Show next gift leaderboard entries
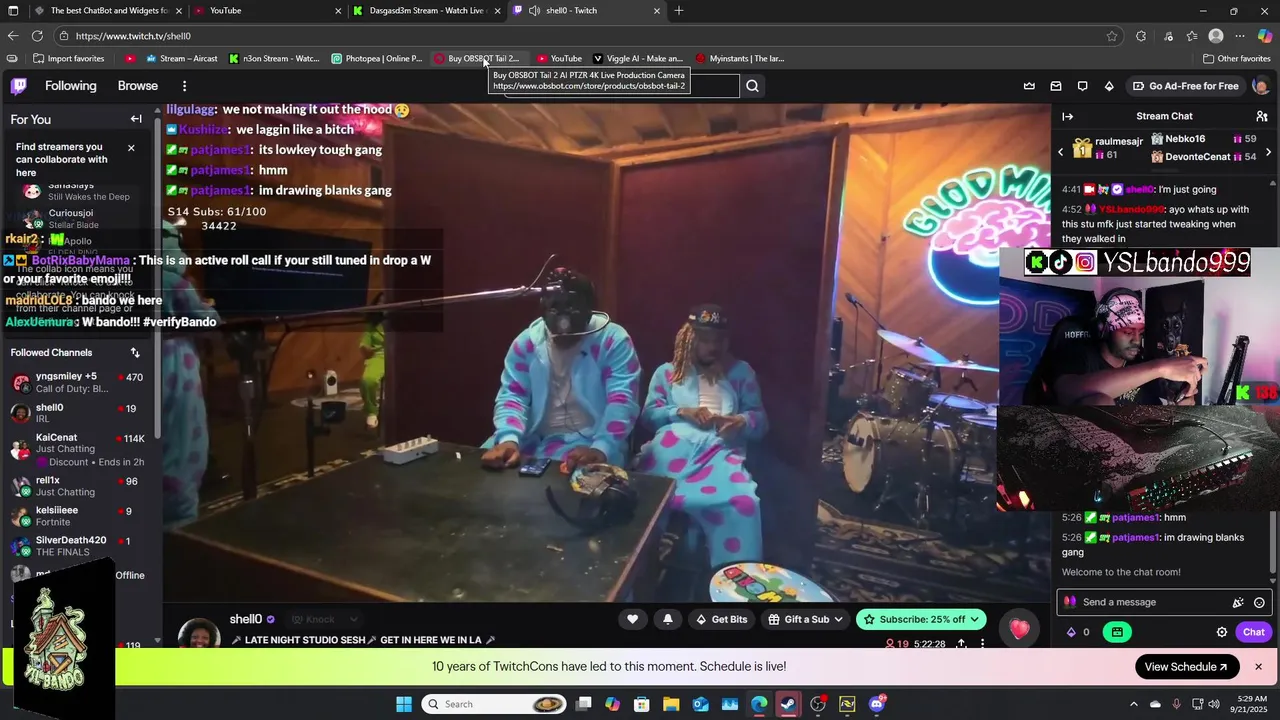Screen dimensions: 1280x720 [1268, 152]
